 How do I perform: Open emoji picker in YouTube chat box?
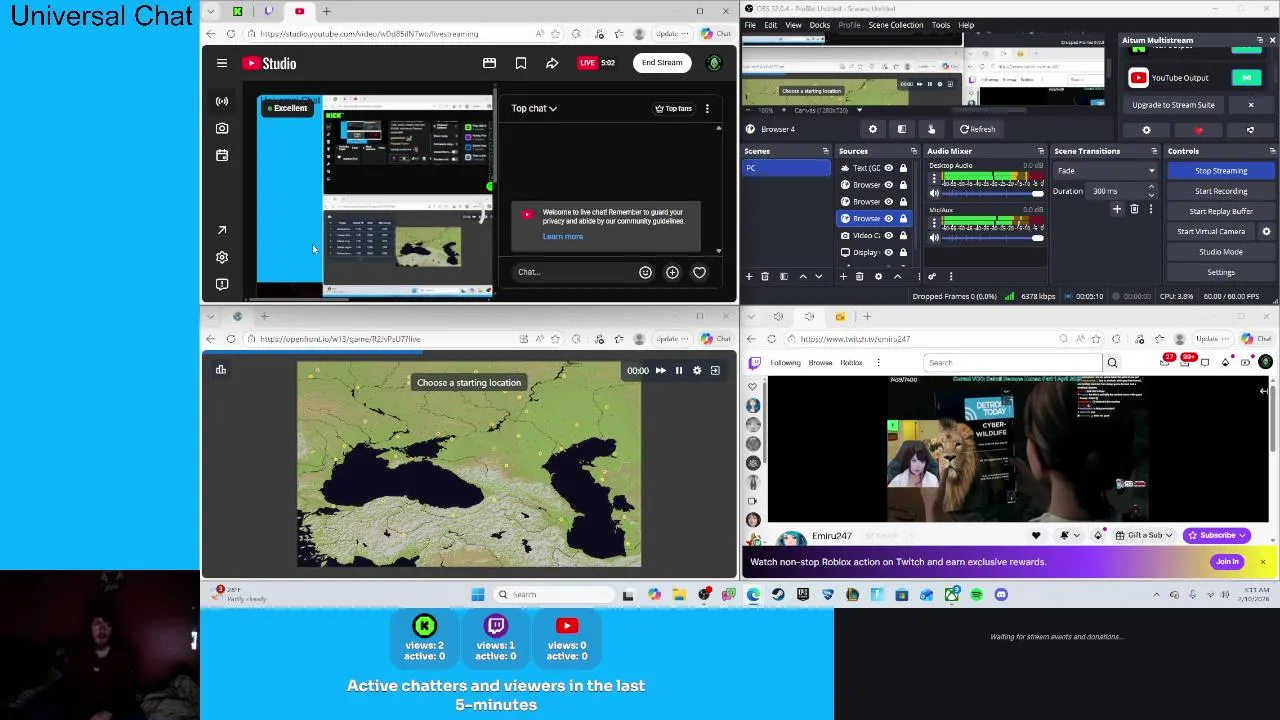pyautogui.click(x=645, y=272)
